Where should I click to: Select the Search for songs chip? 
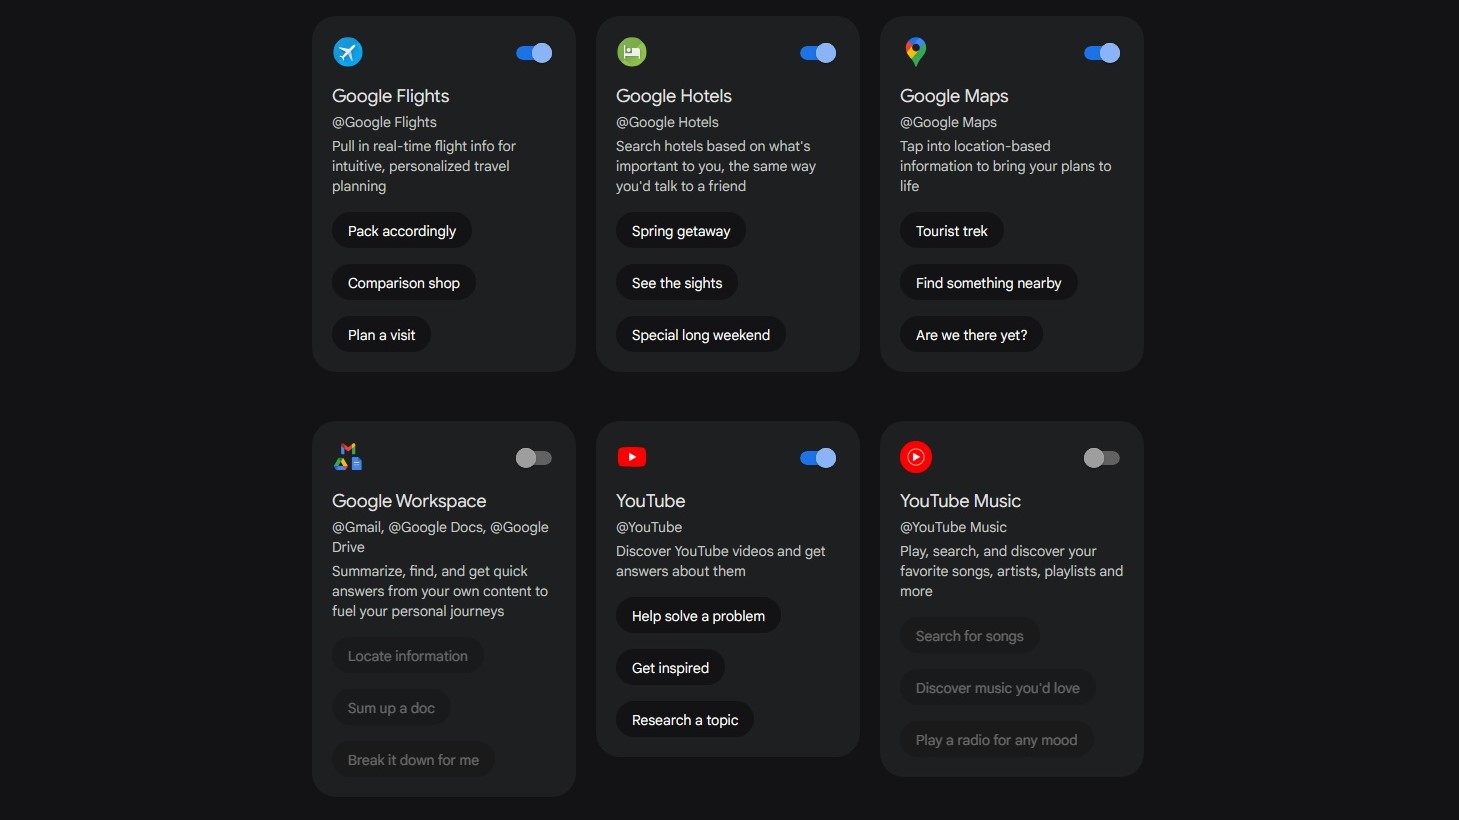tap(970, 636)
